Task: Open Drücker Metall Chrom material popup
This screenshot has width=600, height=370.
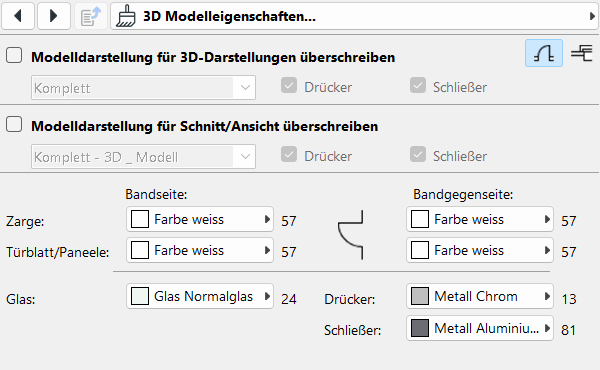Action: 480,296
